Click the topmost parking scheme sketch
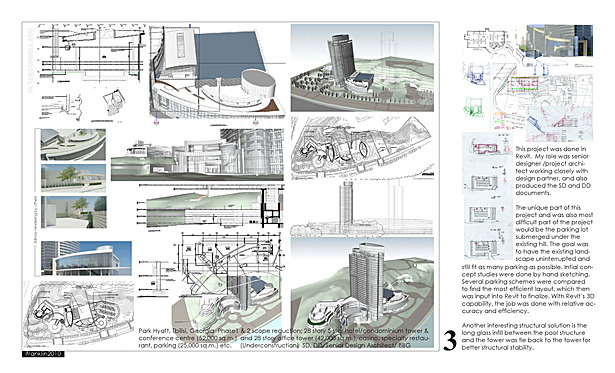 [x=487, y=148]
